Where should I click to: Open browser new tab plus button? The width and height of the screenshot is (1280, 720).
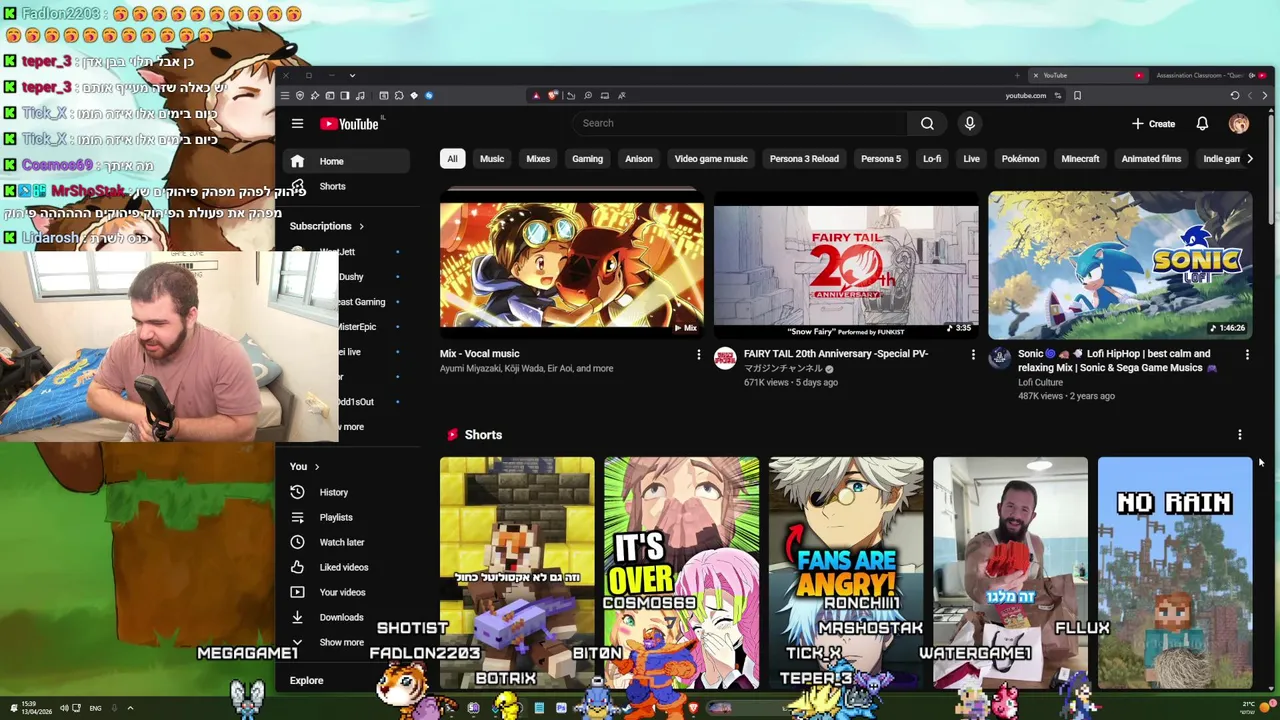pos(1017,75)
